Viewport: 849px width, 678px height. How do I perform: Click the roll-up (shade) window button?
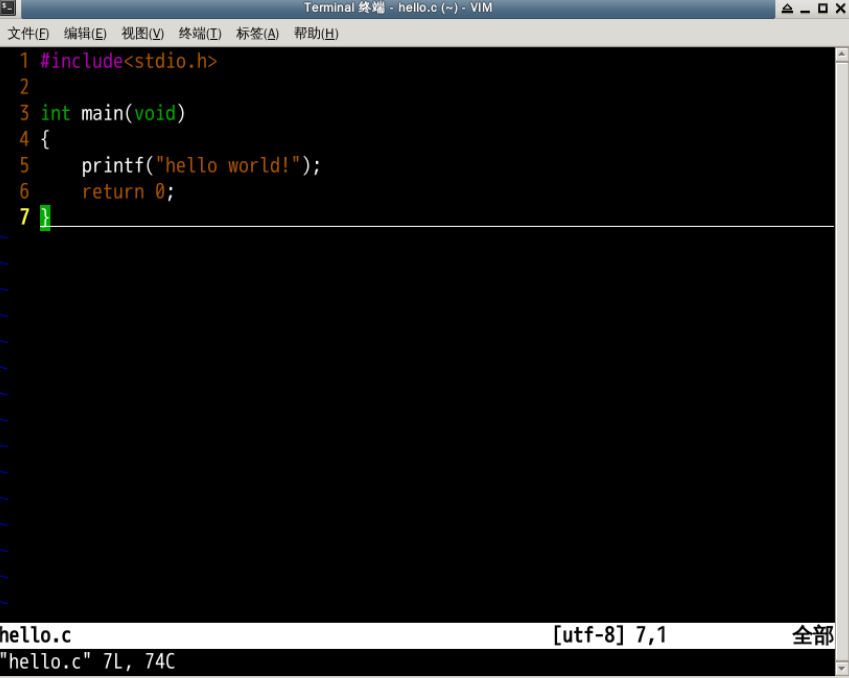pyautogui.click(x=787, y=9)
